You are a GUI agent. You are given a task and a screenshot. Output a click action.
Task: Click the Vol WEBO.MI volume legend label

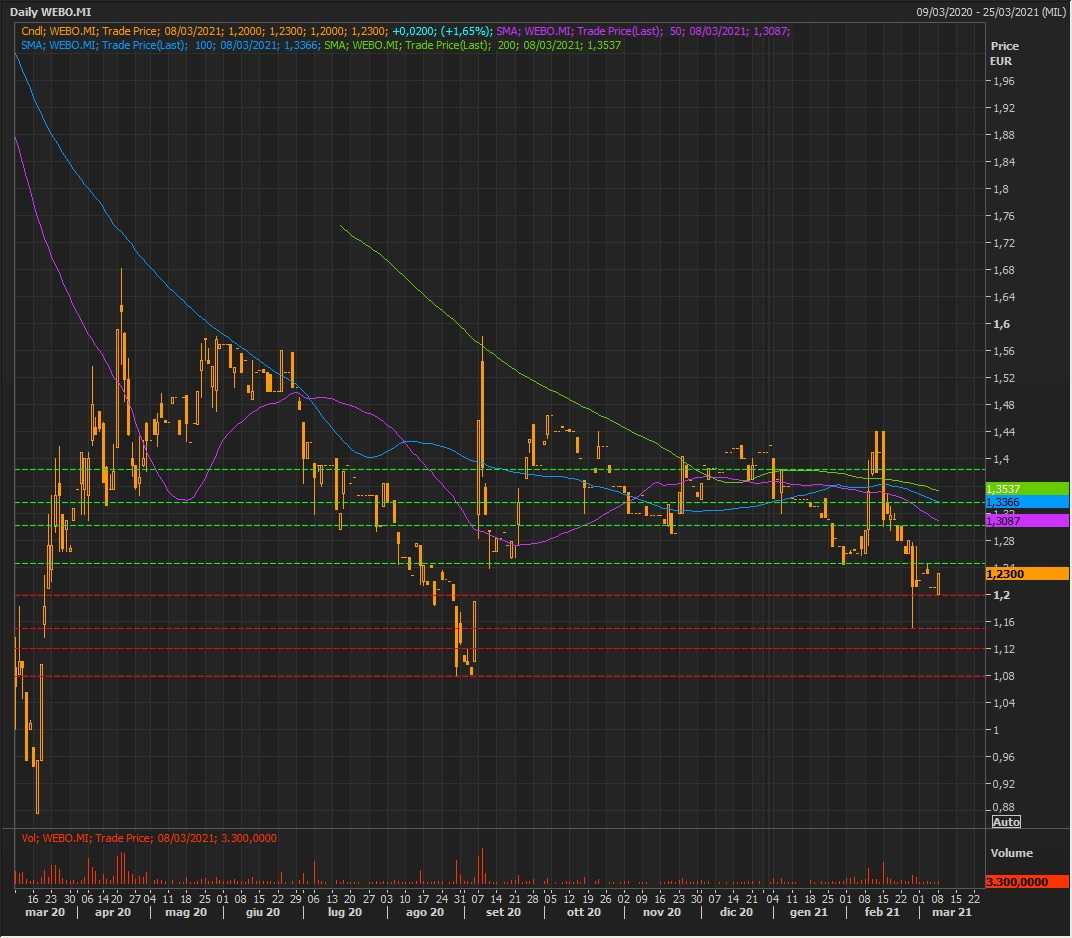pos(149,838)
